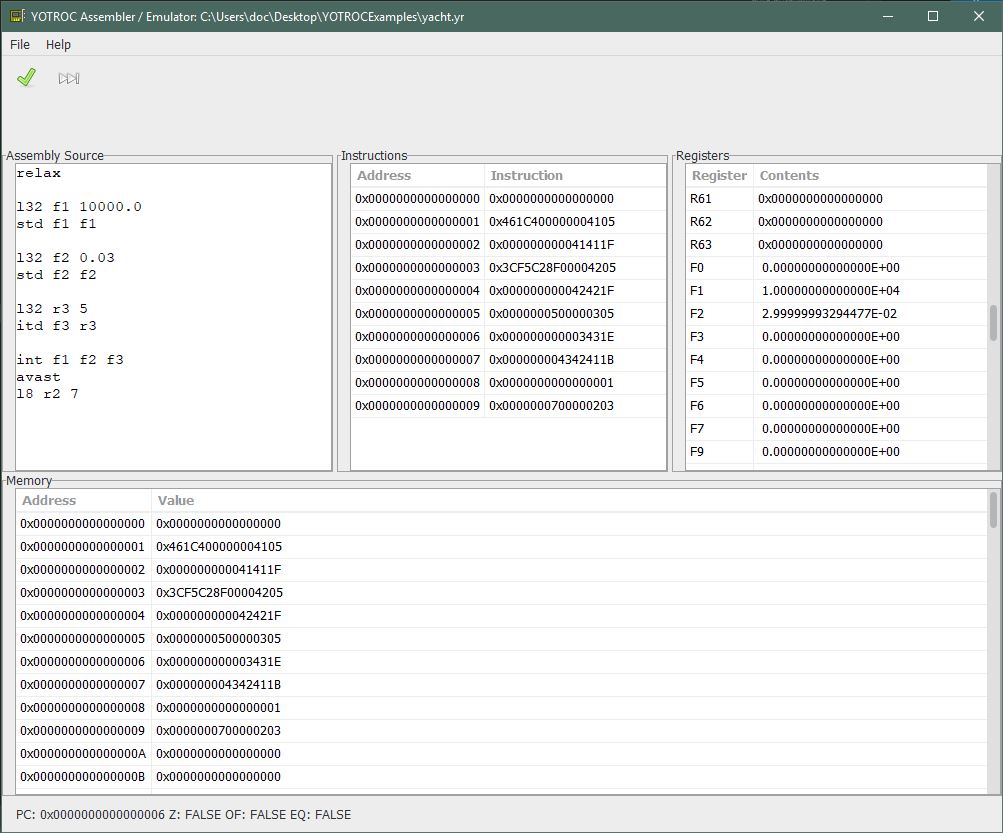The height and width of the screenshot is (833, 1003).
Task: Select memory address 0x0000000000000002 row
Action: pyautogui.click(x=502, y=569)
